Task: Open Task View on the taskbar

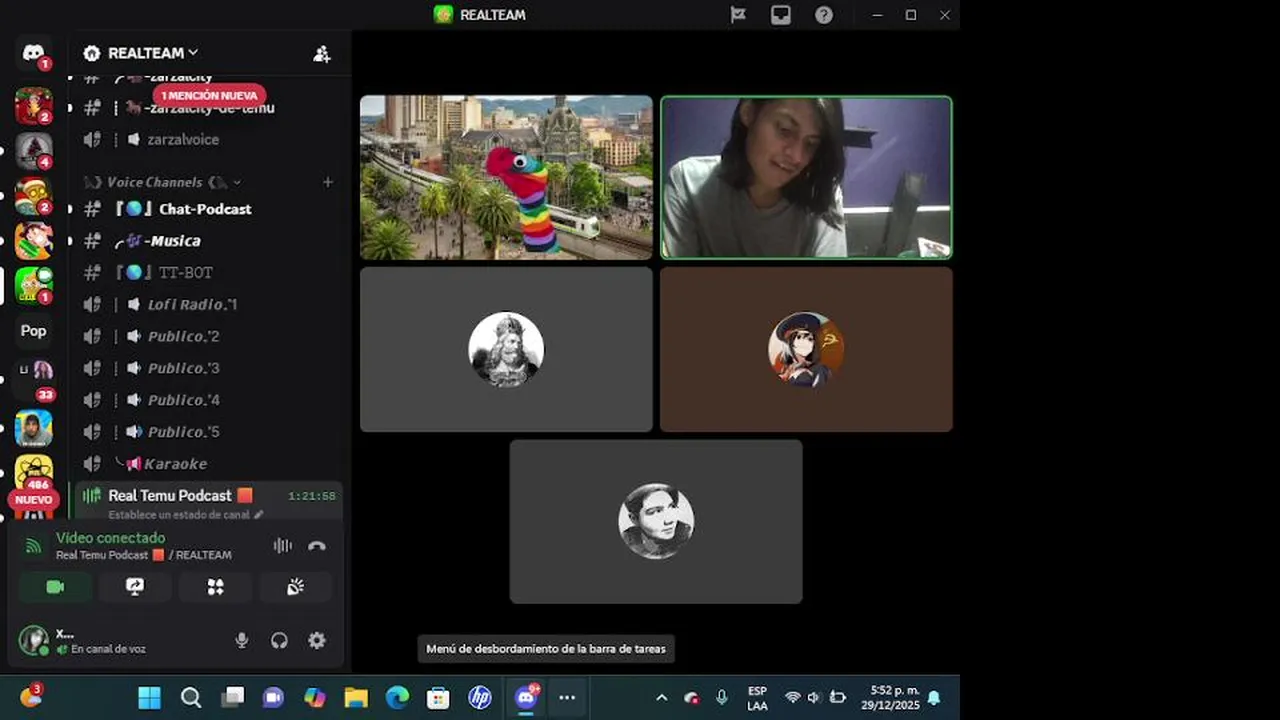Action: (233, 698)
